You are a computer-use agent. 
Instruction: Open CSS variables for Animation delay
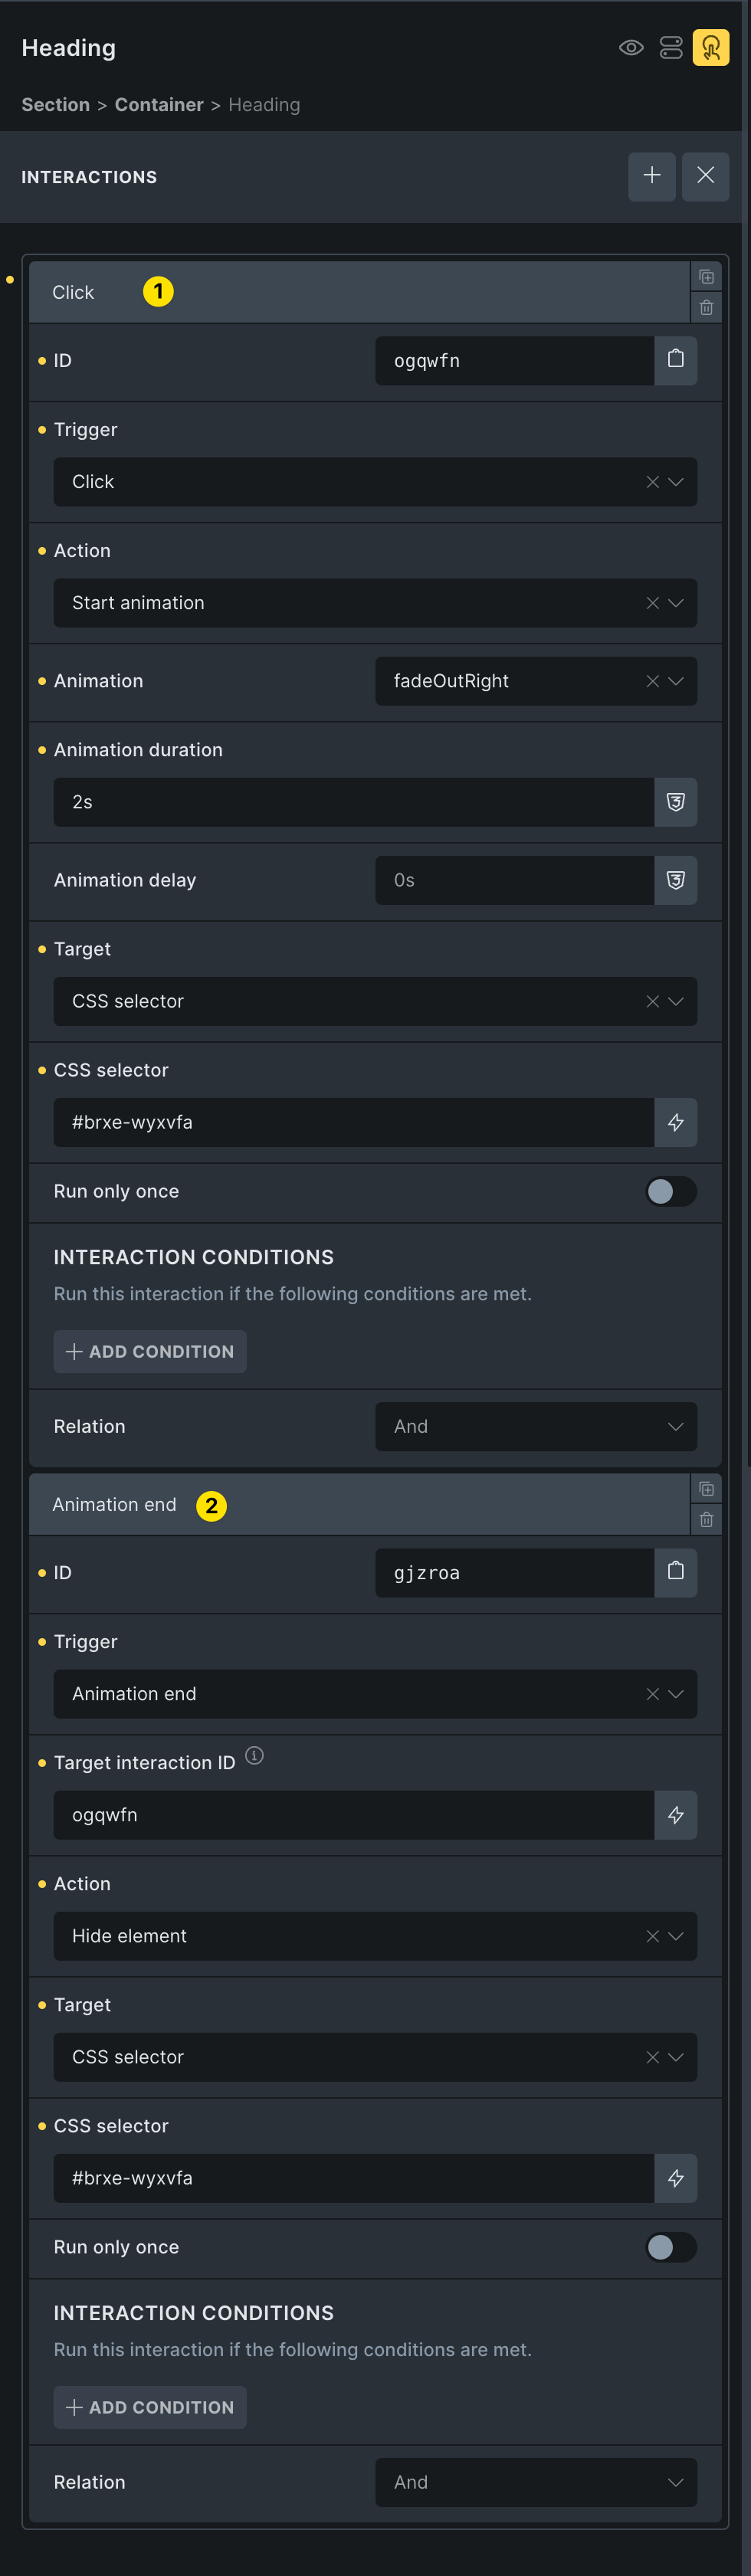pos(676,880)
